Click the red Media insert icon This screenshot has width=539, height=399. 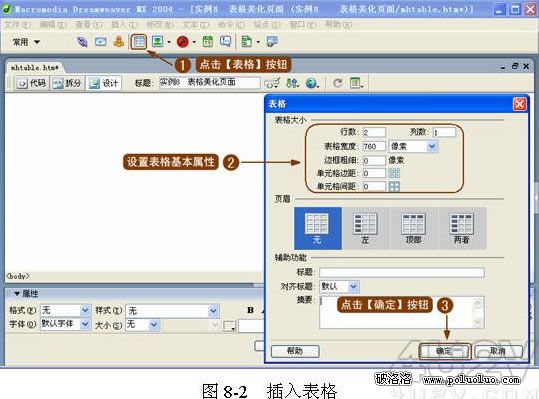(x=183, y=42)
